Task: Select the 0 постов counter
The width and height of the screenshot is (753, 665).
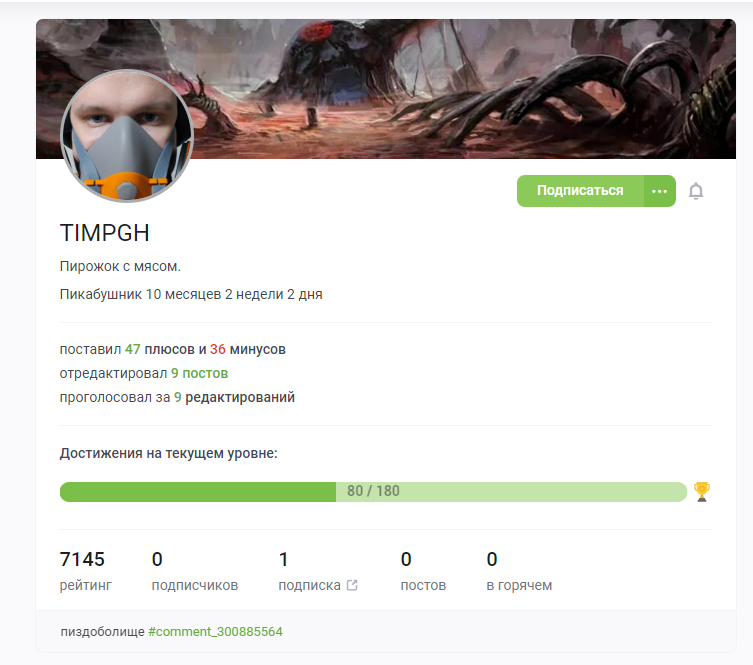Action: coord(423,570)
